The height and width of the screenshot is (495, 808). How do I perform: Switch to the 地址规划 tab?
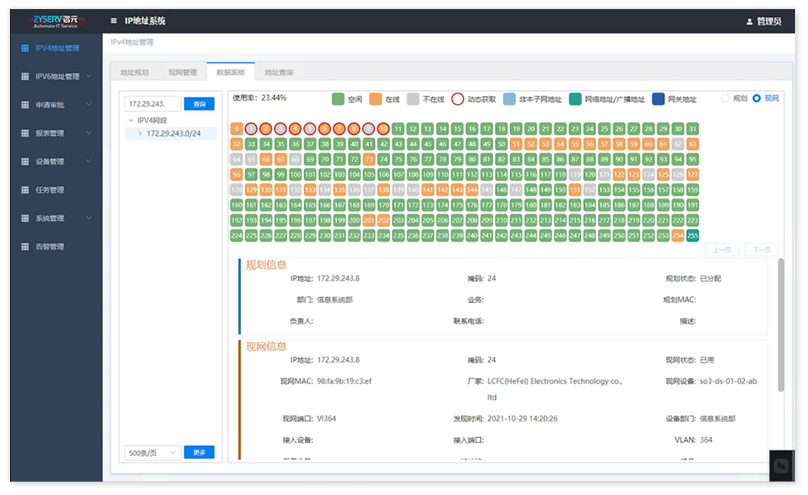135,73
